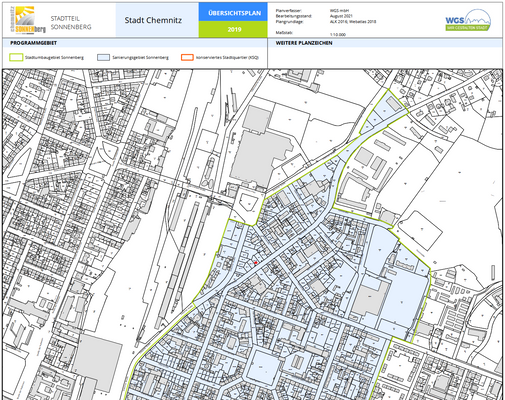
Task: Click the Stadtumbaugebiet Sonnenberg legend label
Action: [54, 58]
